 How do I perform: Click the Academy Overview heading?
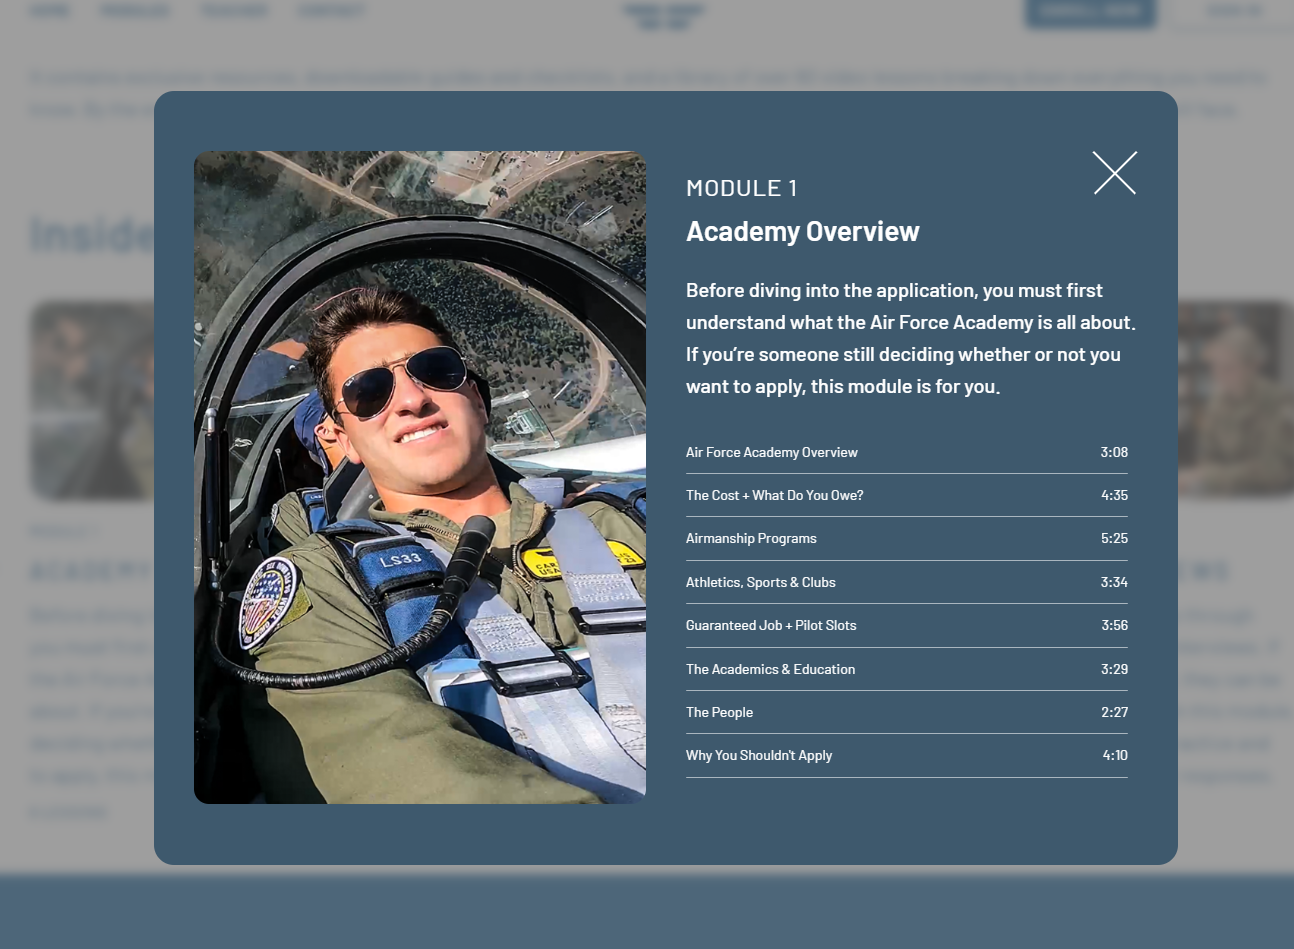(x=803, y=231)
